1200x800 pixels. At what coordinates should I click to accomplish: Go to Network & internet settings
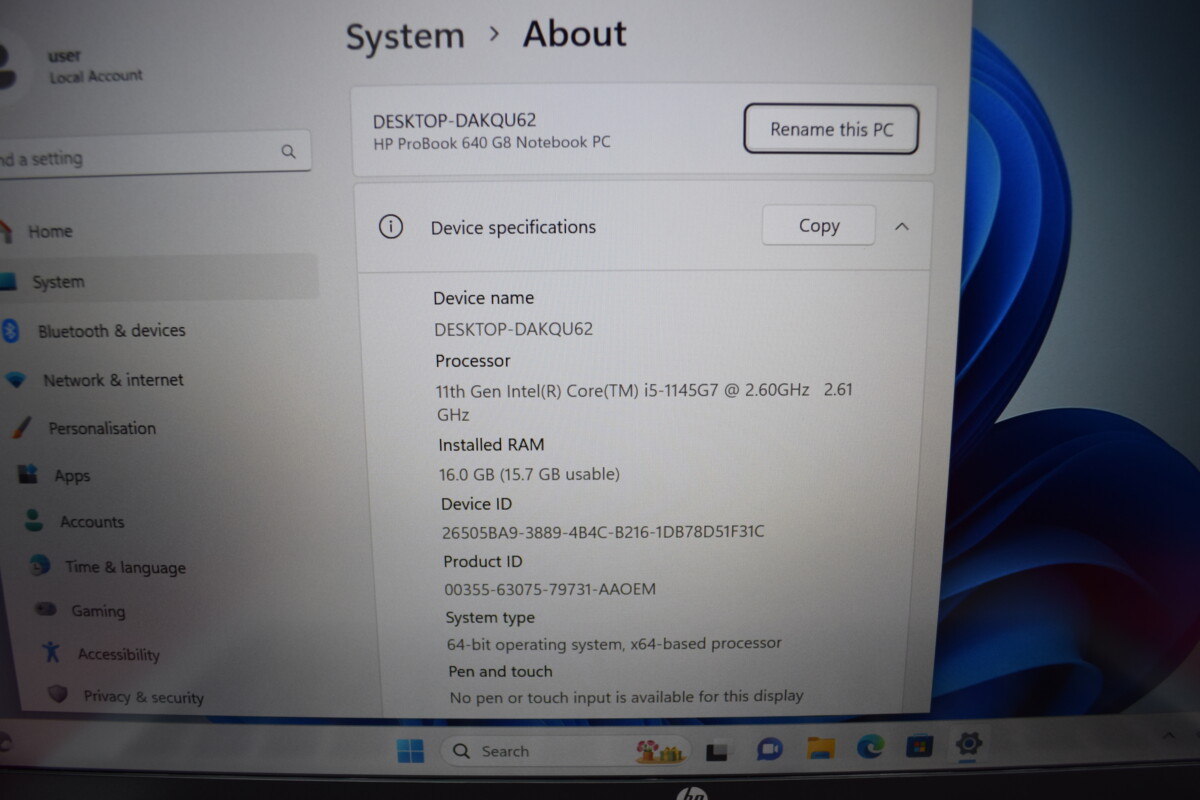coord(113,380)
